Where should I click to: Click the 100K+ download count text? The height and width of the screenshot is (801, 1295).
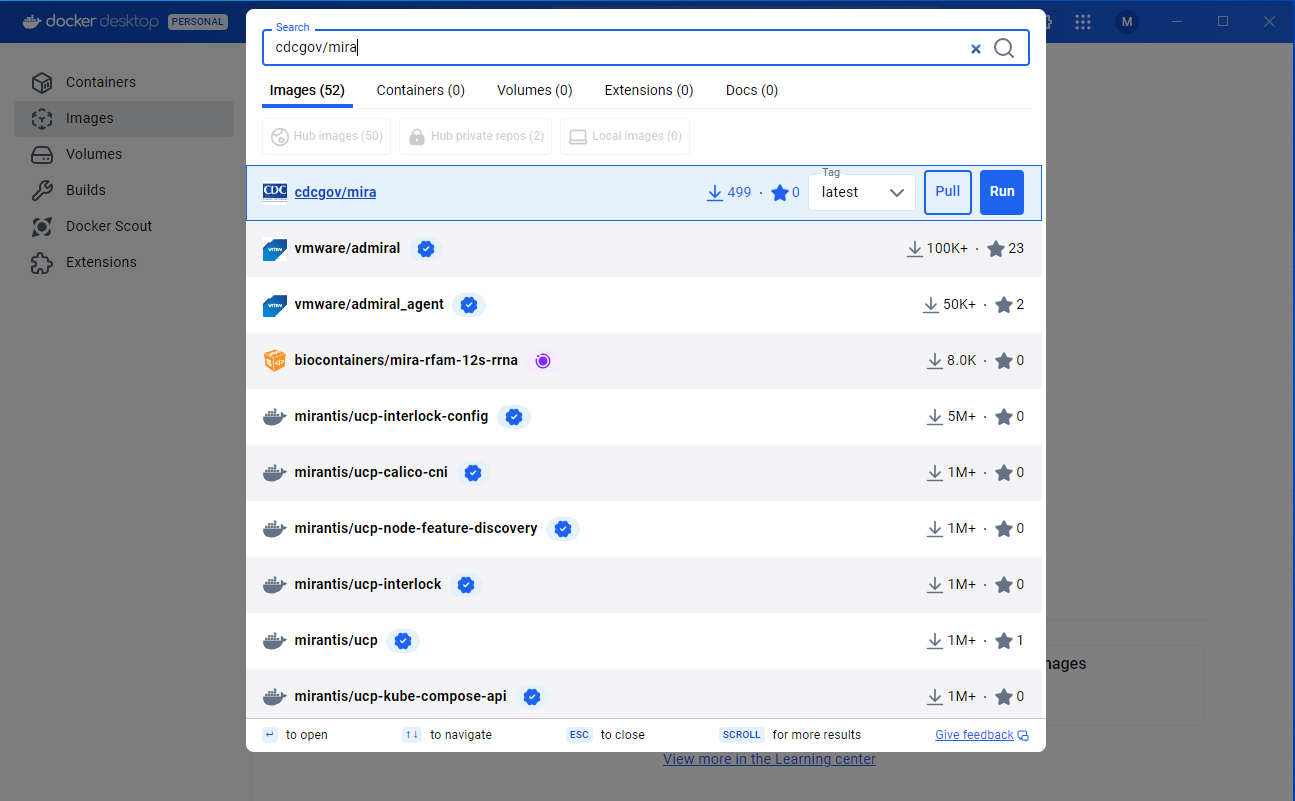point(947,249)
